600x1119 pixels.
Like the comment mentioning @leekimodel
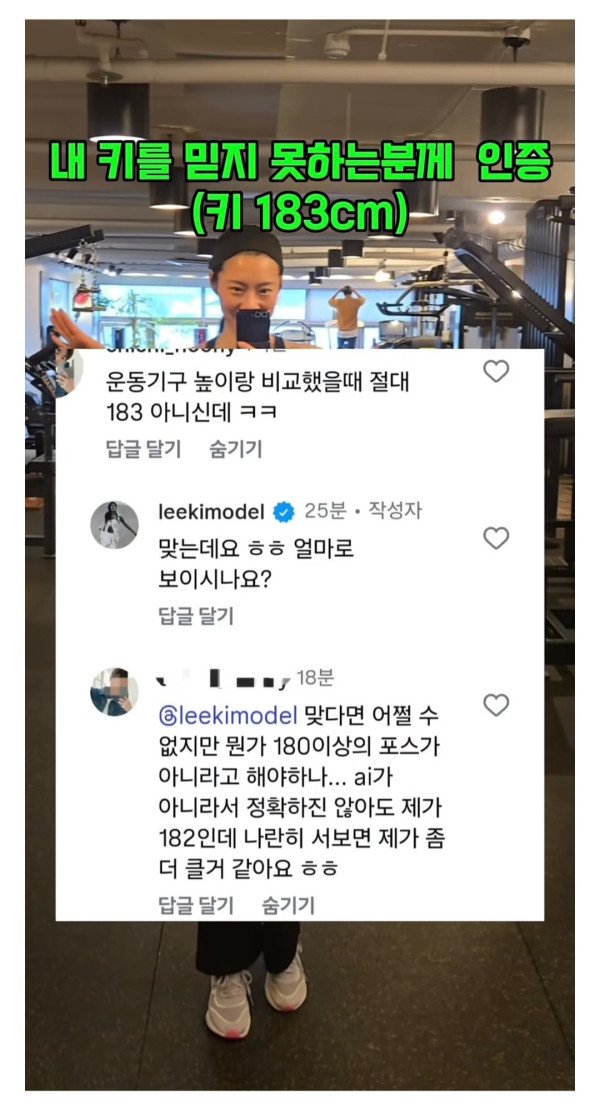pos(496,705)
